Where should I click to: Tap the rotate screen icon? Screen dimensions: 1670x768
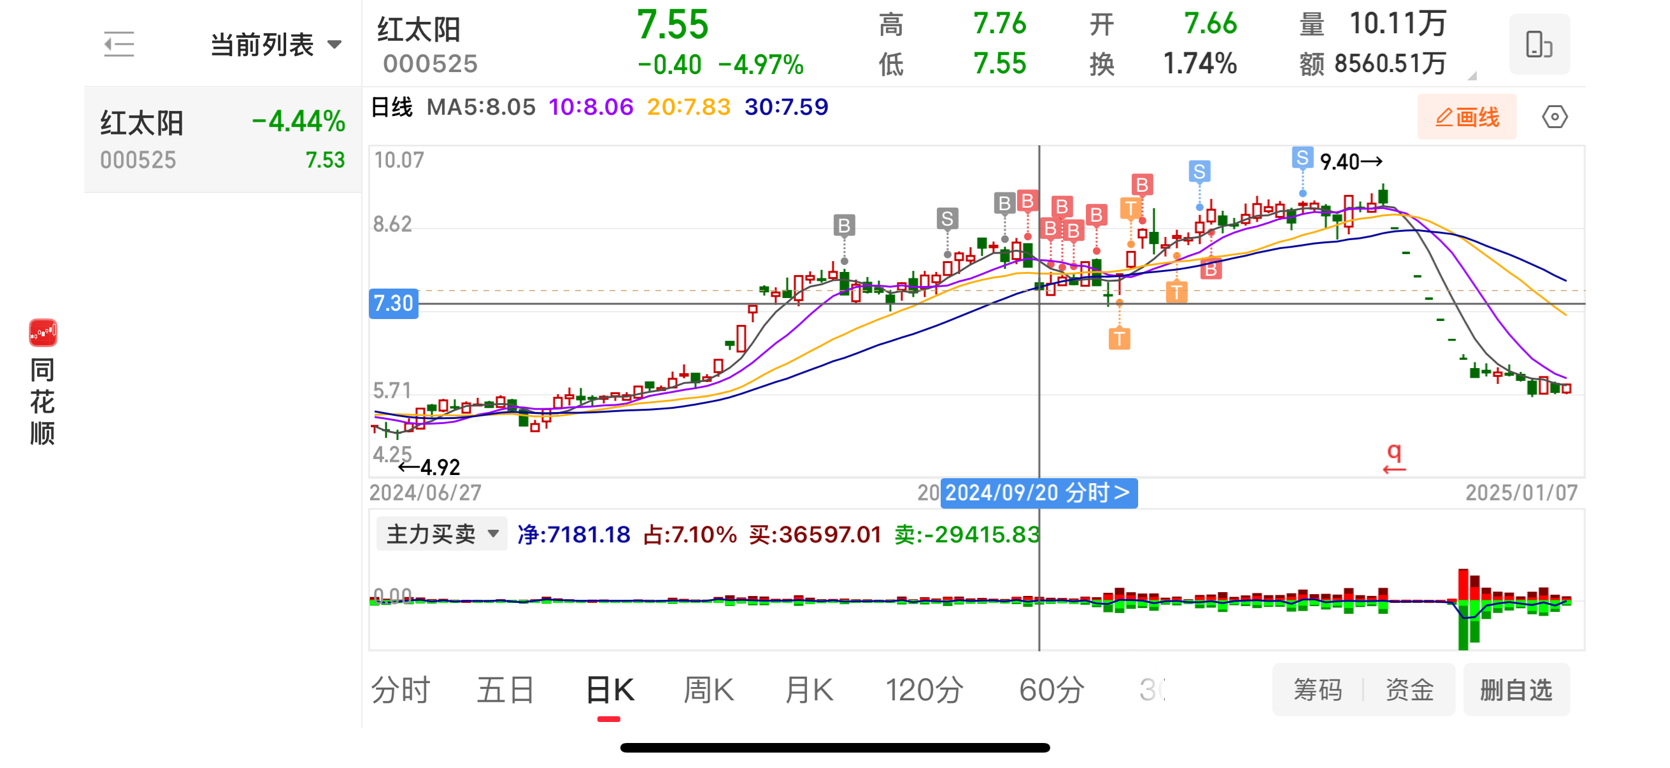[x=1539, y=44]
